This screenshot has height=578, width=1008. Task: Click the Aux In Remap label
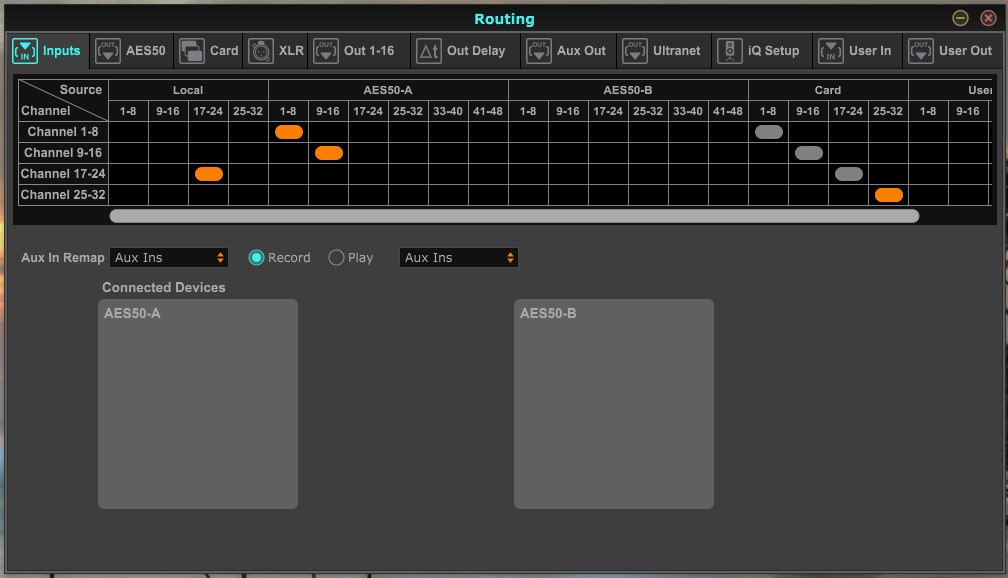[x=62, y=258]
